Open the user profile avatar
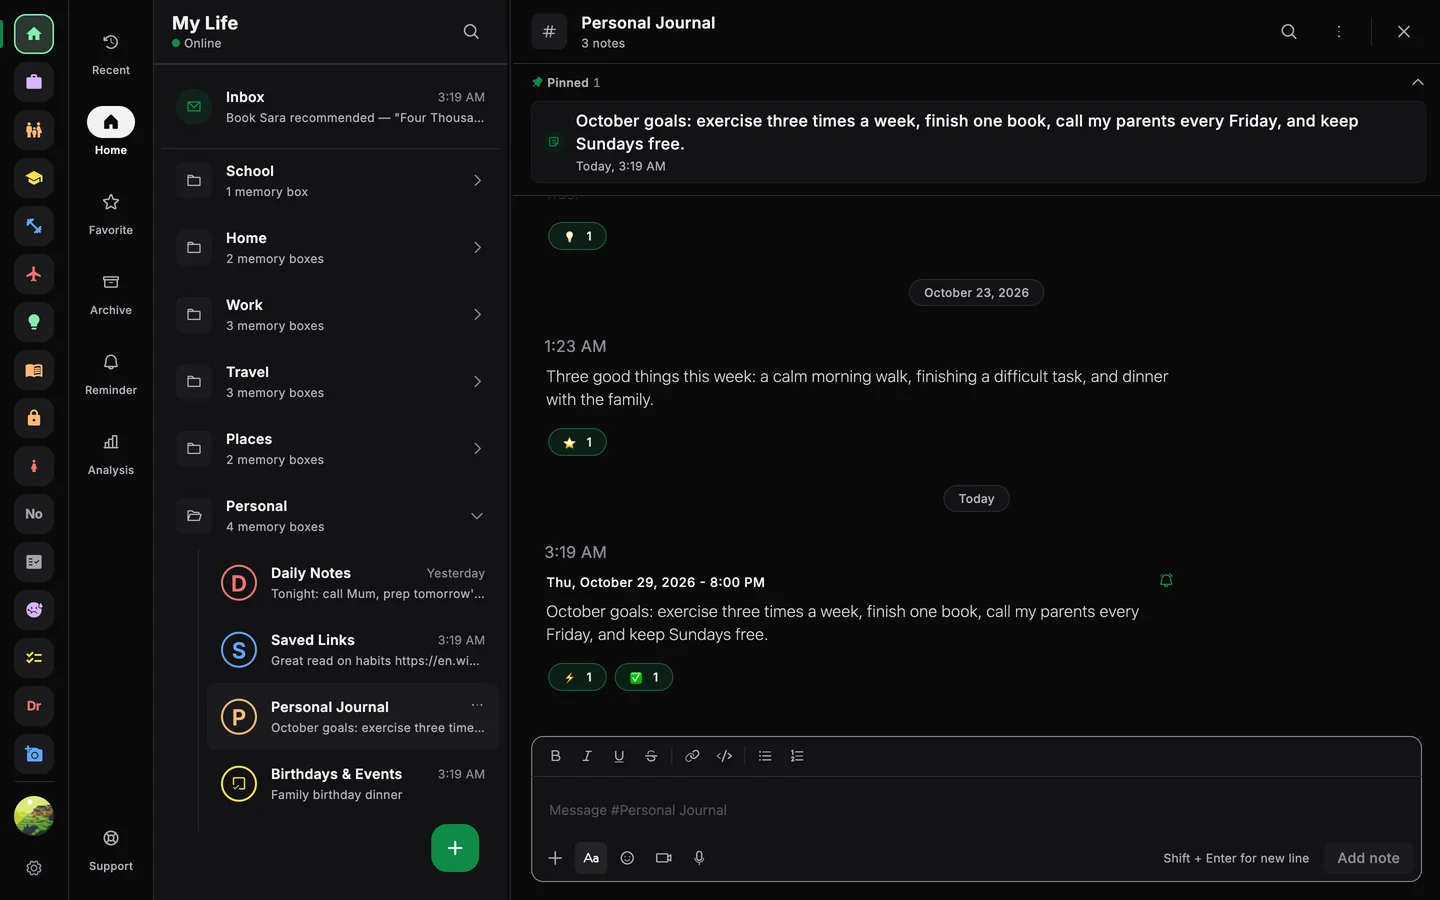This screenshot has height=900, width=1440. click(x=34, y=816)
